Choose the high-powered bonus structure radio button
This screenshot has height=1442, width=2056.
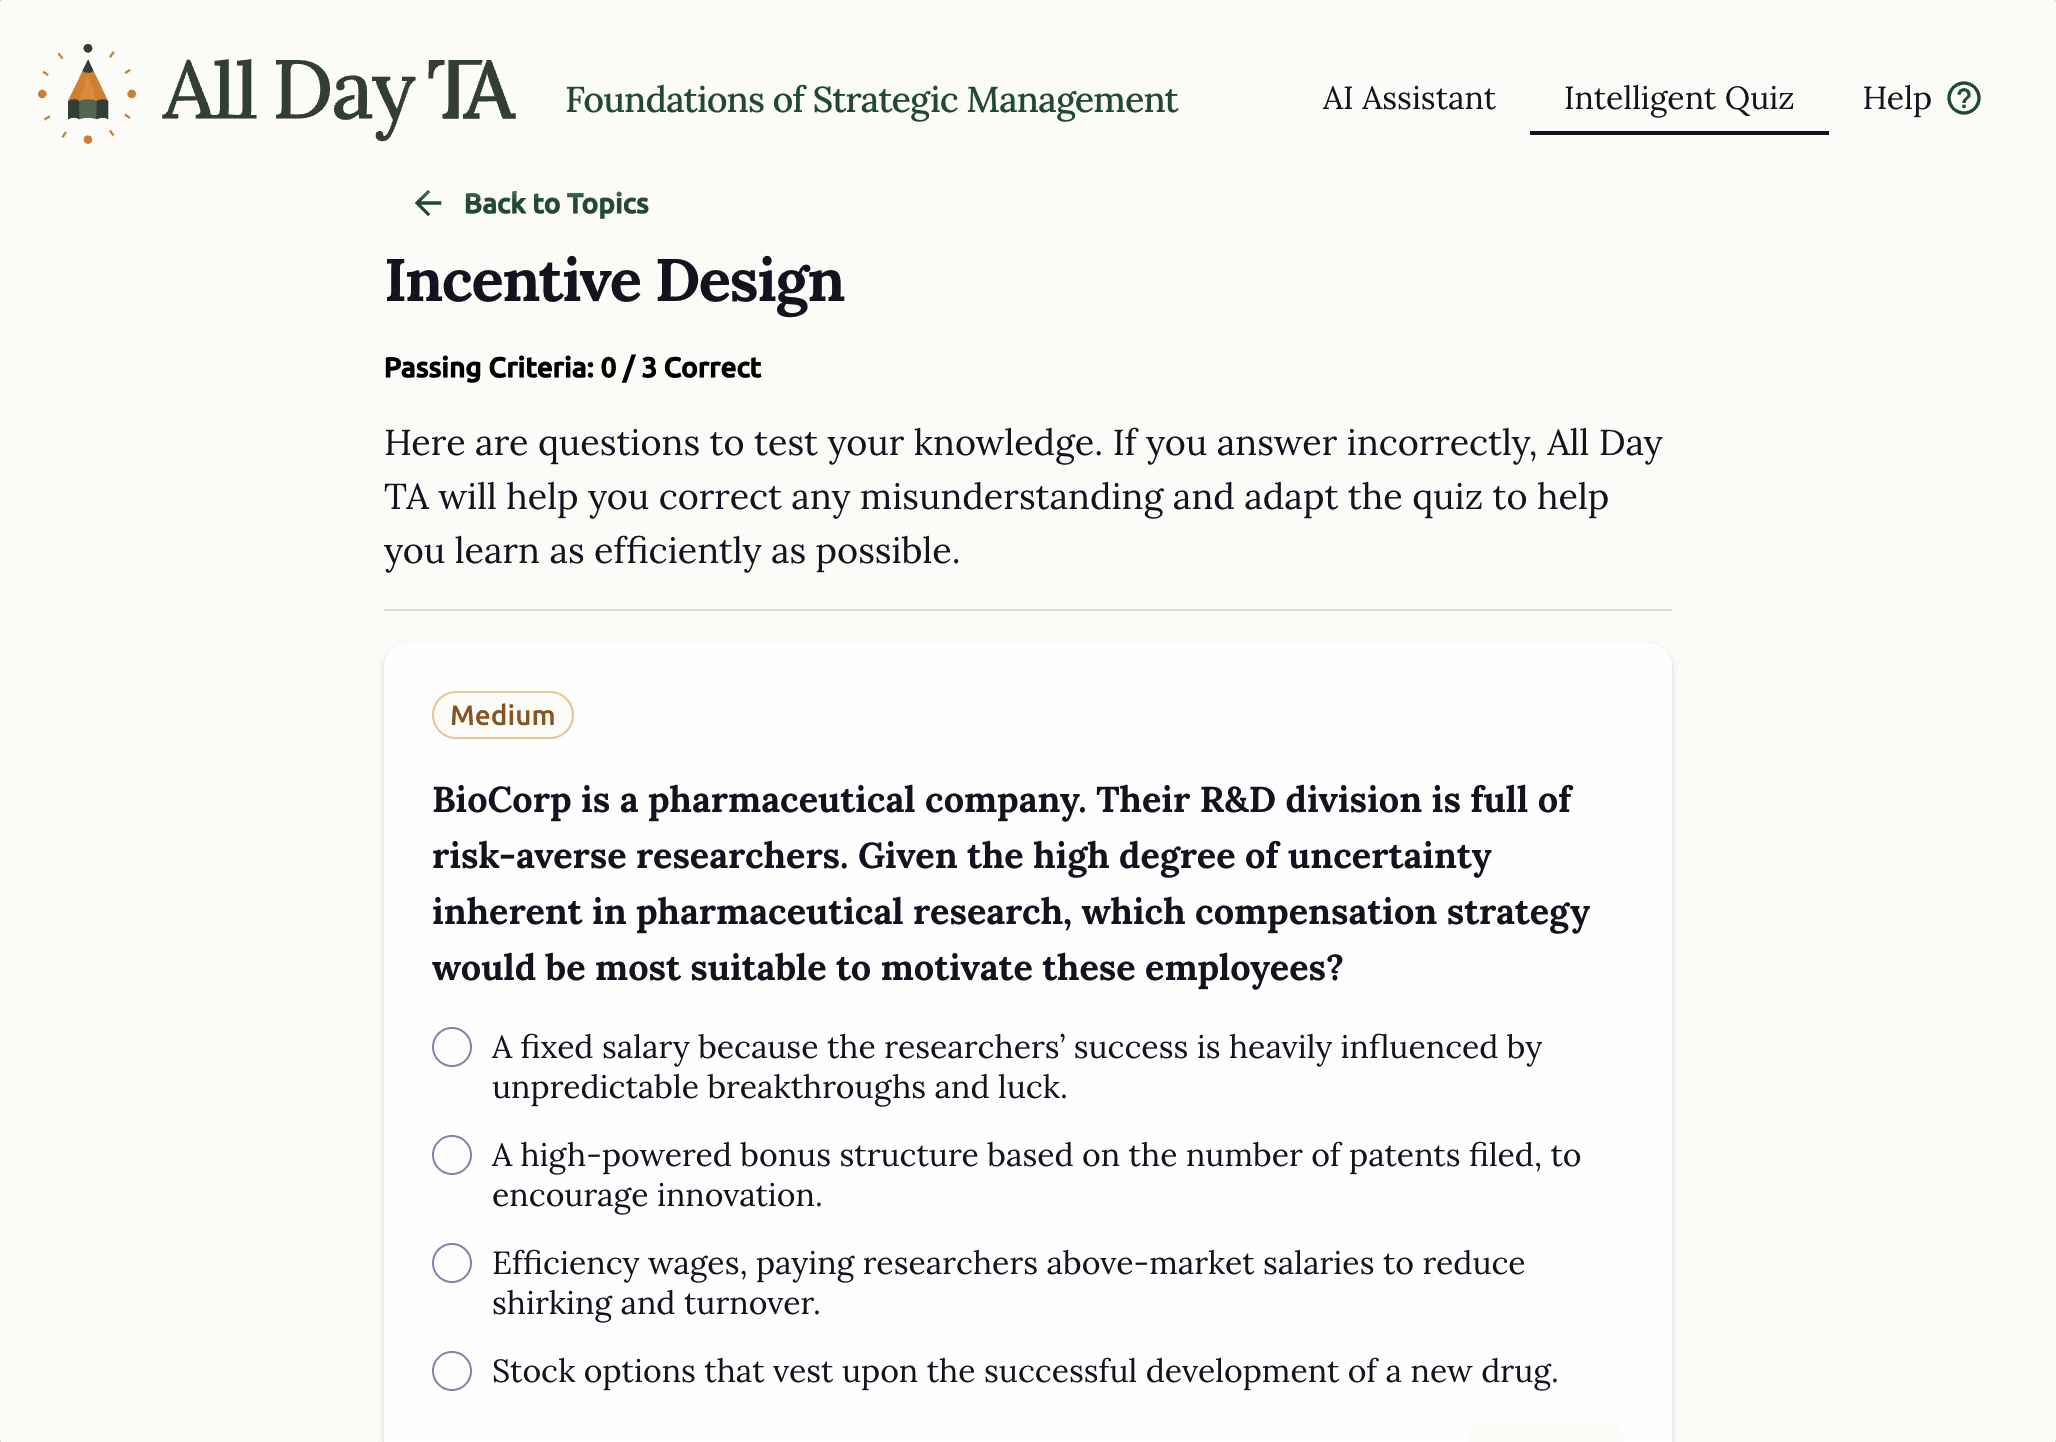452,1155
